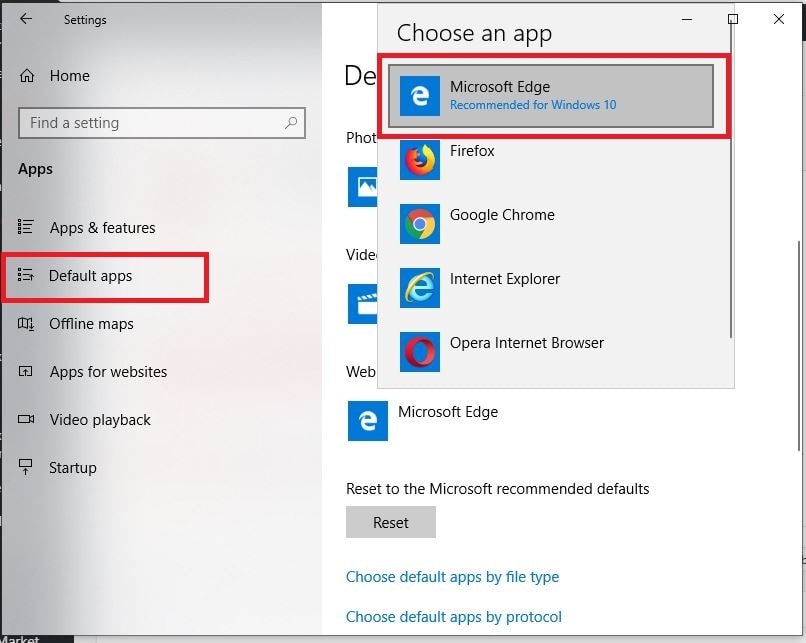Screen dimensions: 806x643
Task: Minimize the Settings window
Action: [687, 20]
